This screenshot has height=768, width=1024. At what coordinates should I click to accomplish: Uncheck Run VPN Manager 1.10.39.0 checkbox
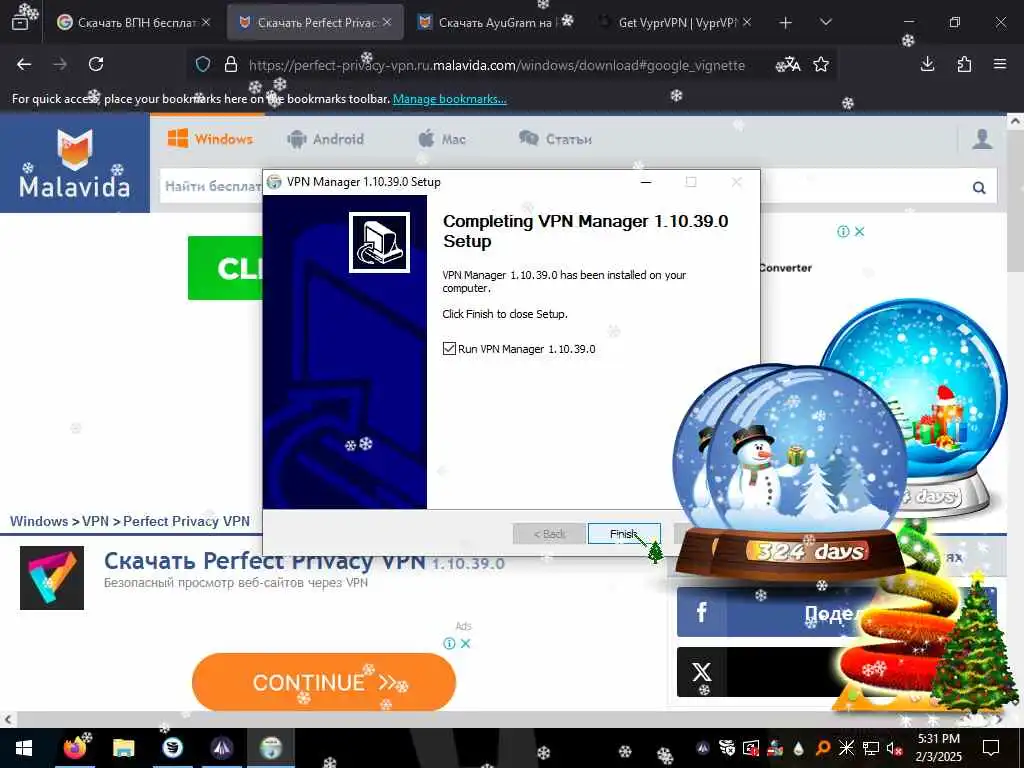pyautogui.click(x=449, y=349)
